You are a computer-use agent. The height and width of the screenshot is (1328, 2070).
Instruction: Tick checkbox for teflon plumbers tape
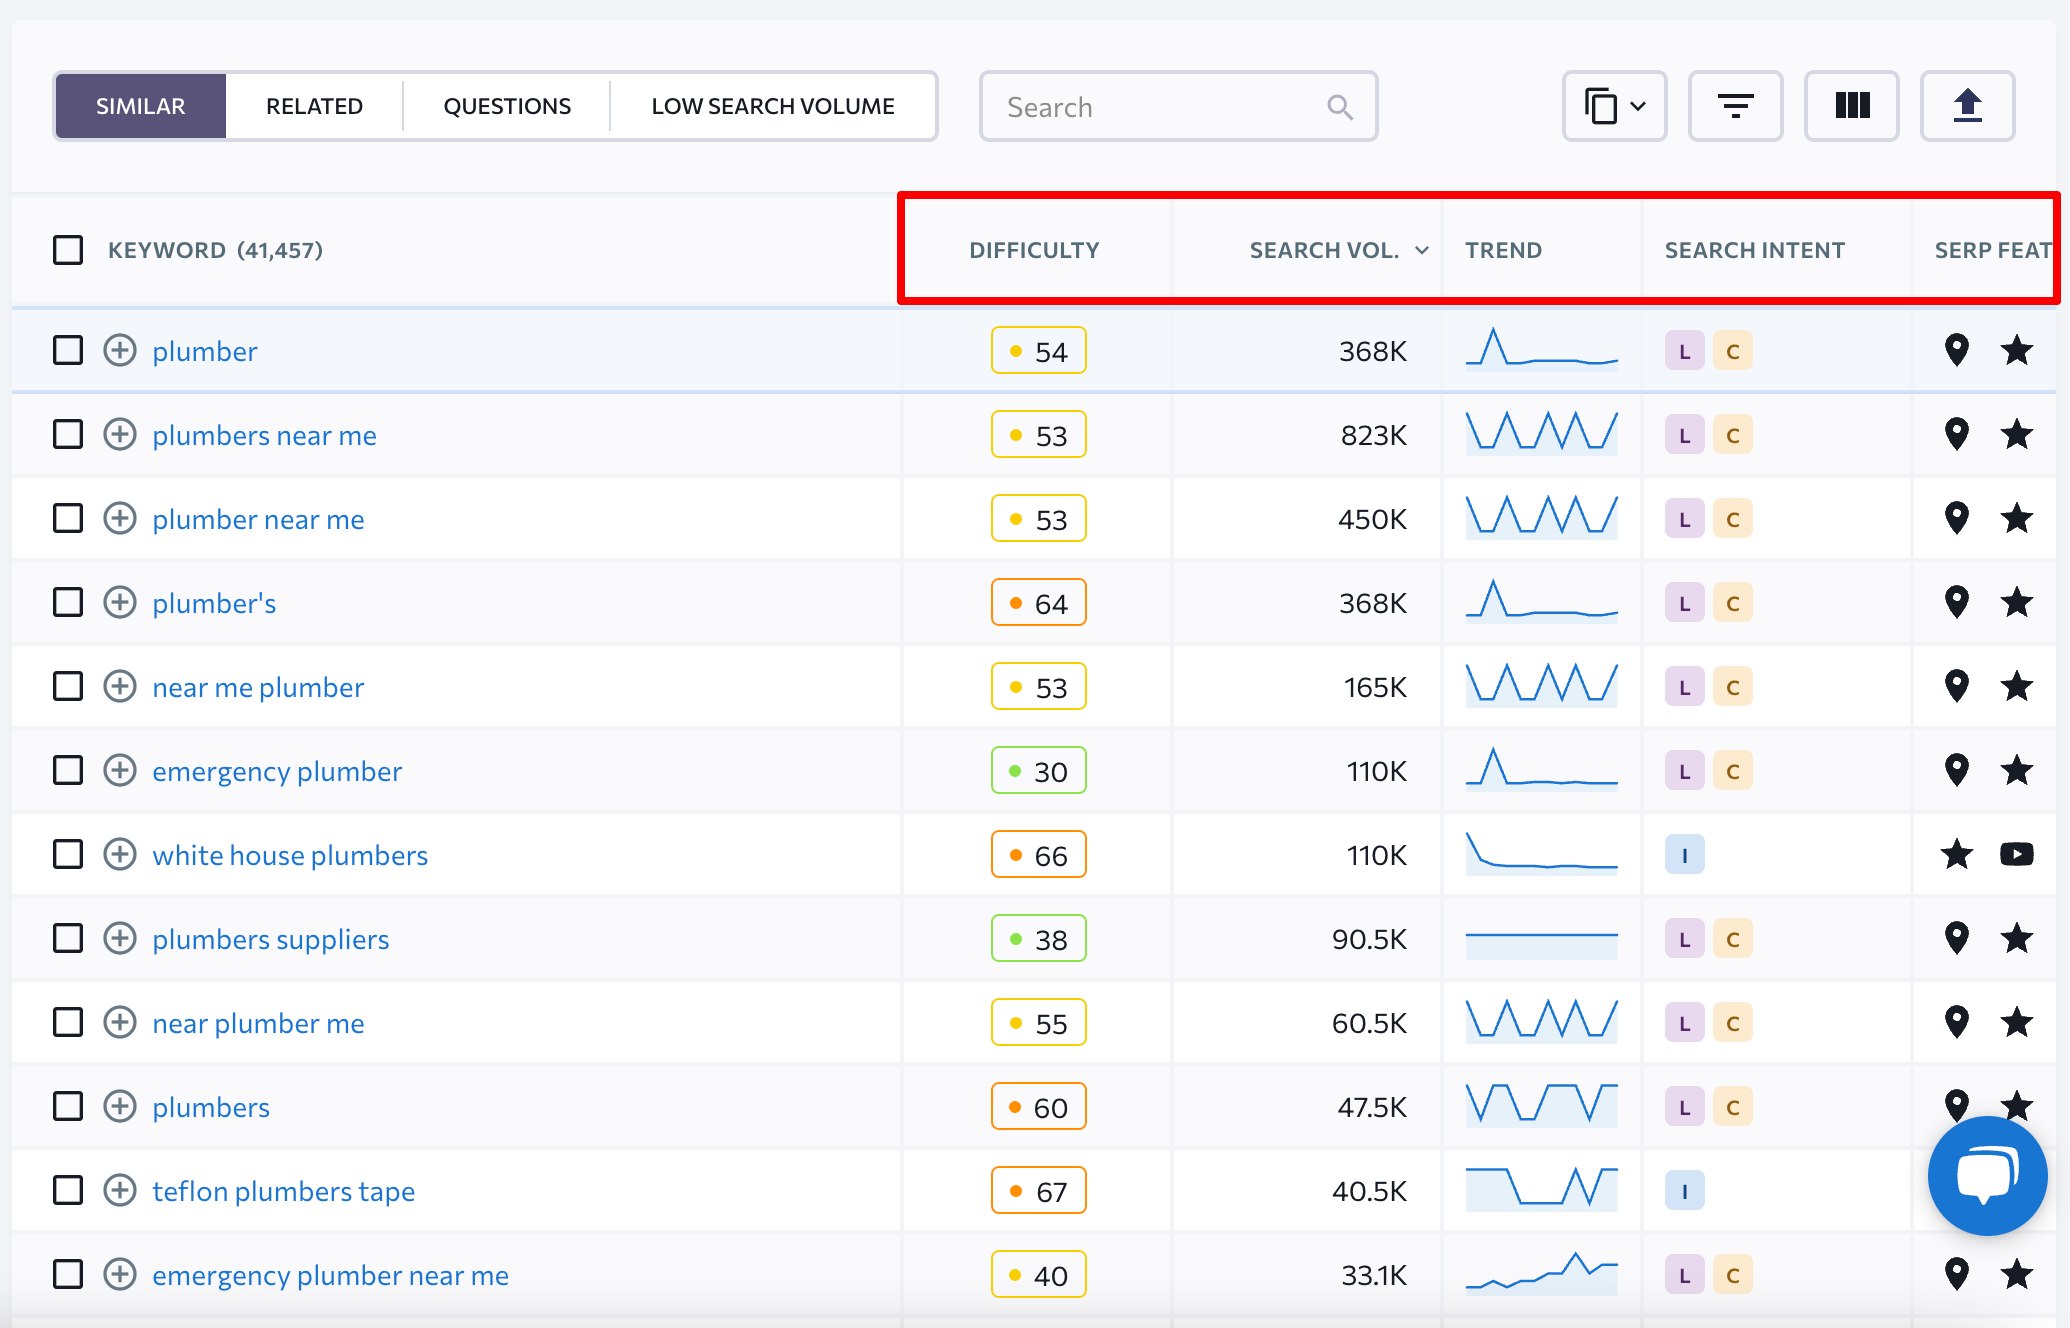coord(68,1191)
